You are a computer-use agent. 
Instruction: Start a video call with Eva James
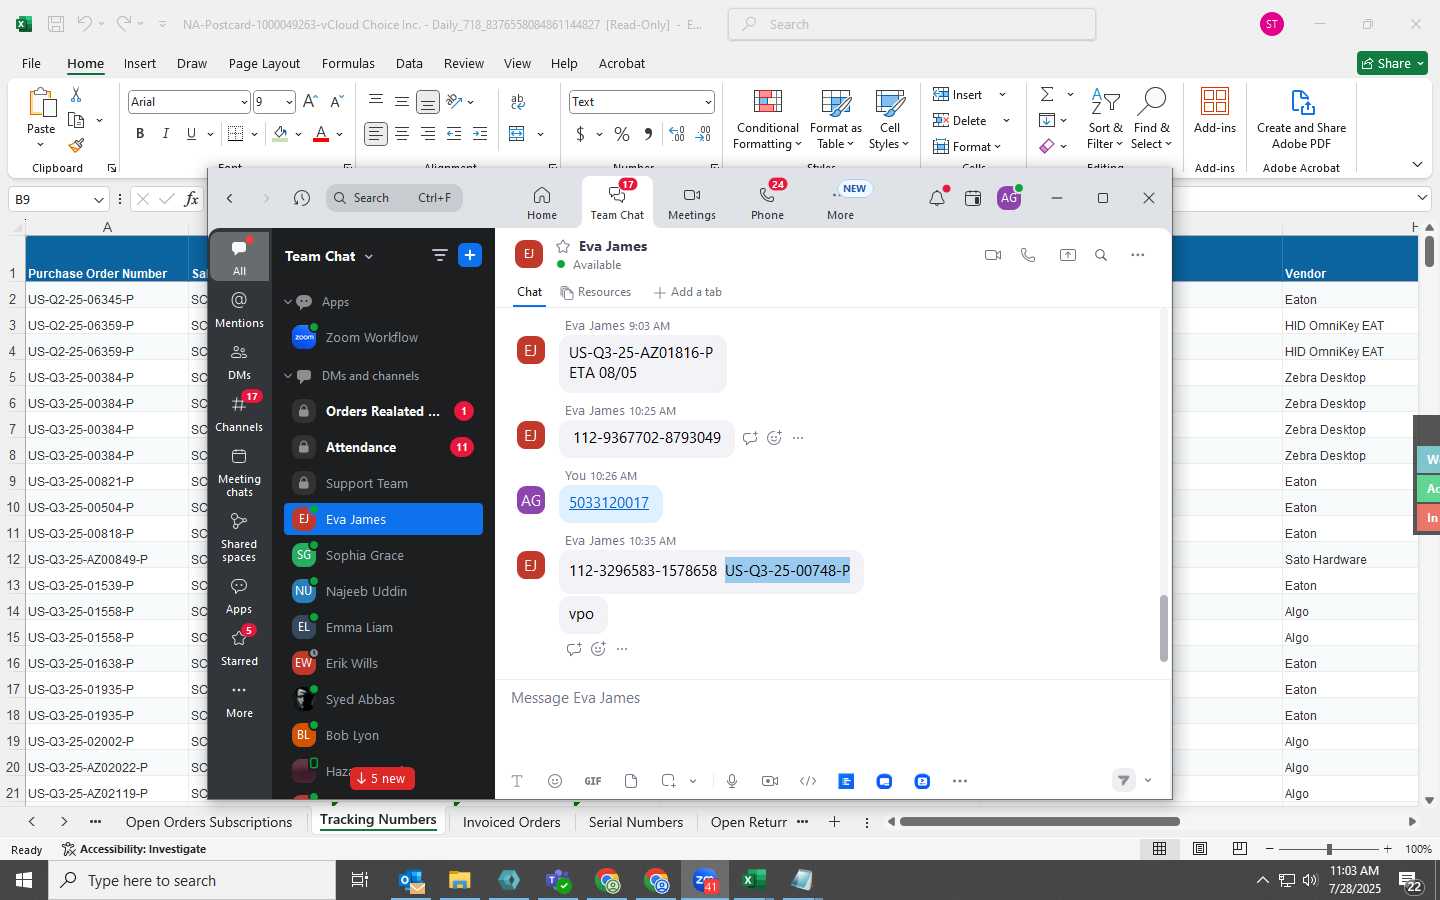tap(993, 255)
